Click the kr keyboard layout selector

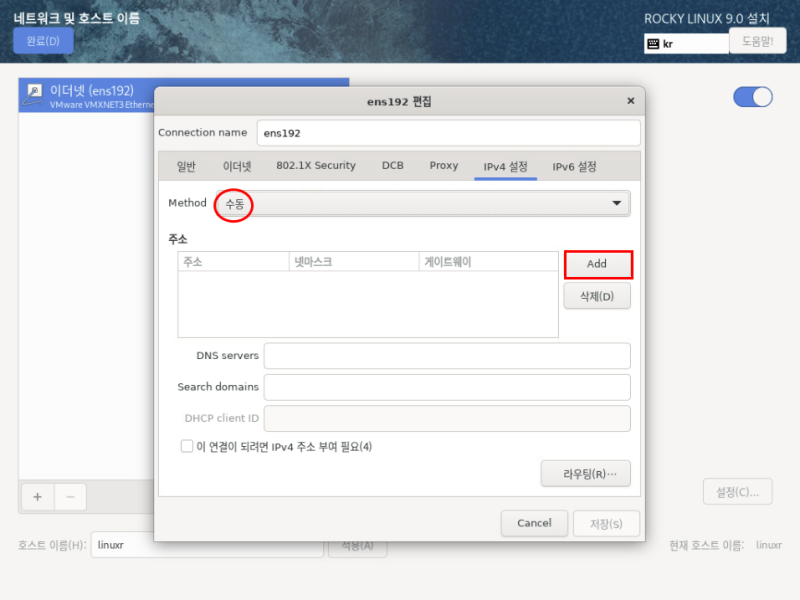tap(686, 44)
